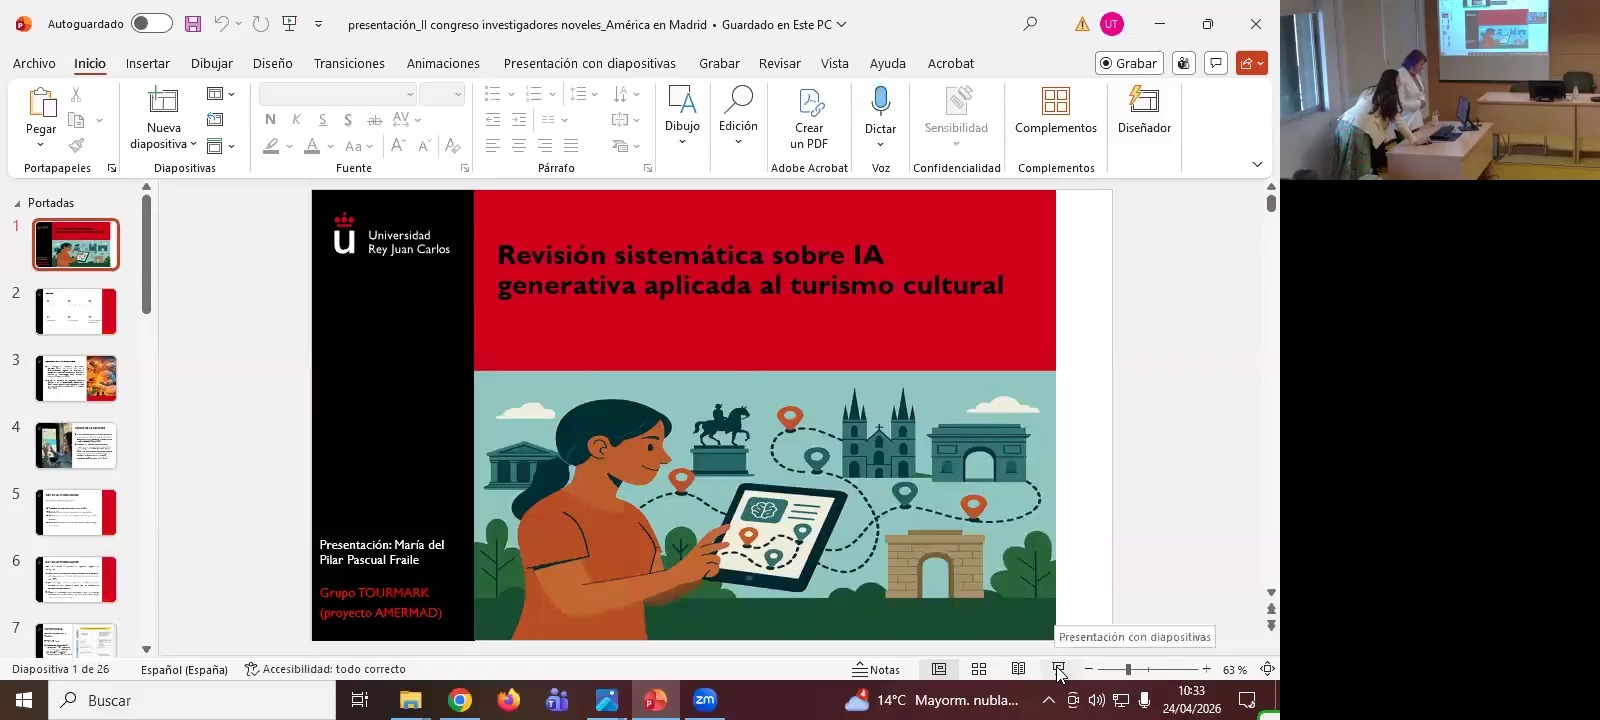Viewport: 1600px width, 720px height.
Task: Align paragraph text right
Action: 545,146
